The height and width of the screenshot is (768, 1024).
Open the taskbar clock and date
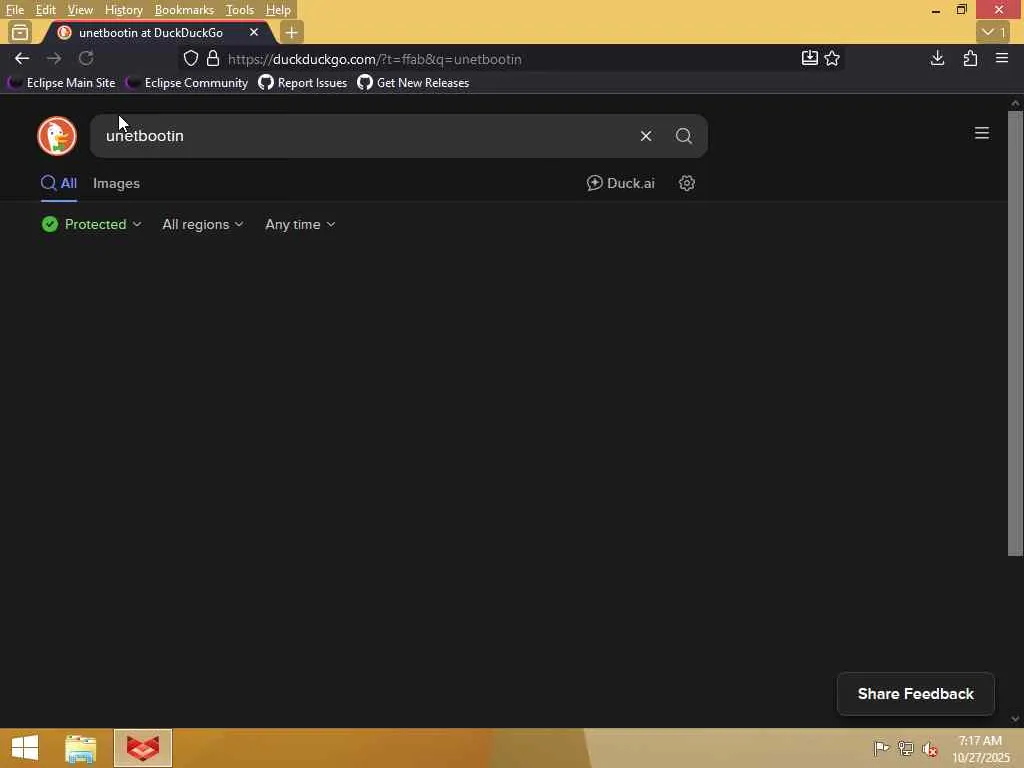pos(980,749)
